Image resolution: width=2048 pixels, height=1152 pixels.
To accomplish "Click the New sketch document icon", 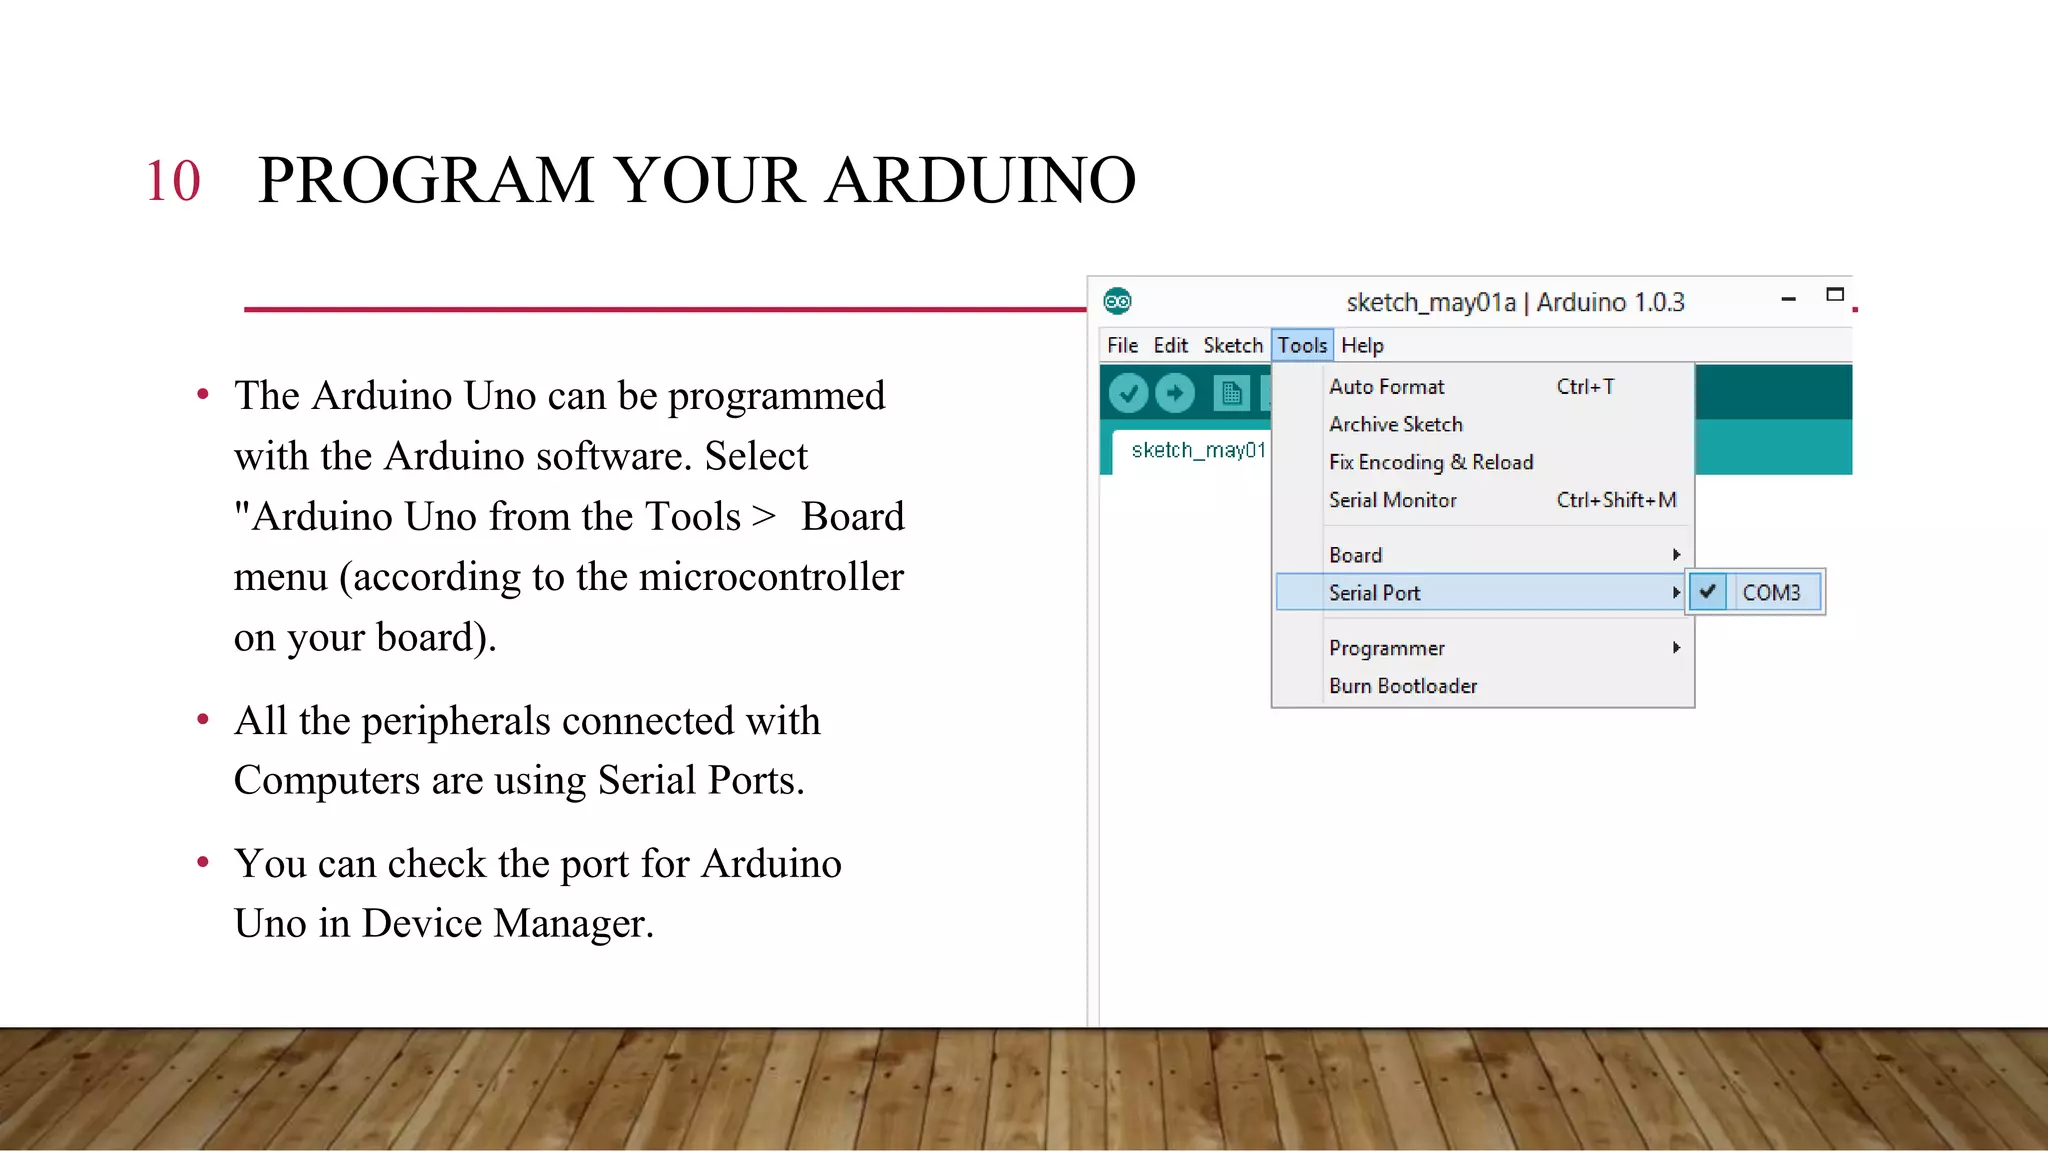I will (1231, 393).
